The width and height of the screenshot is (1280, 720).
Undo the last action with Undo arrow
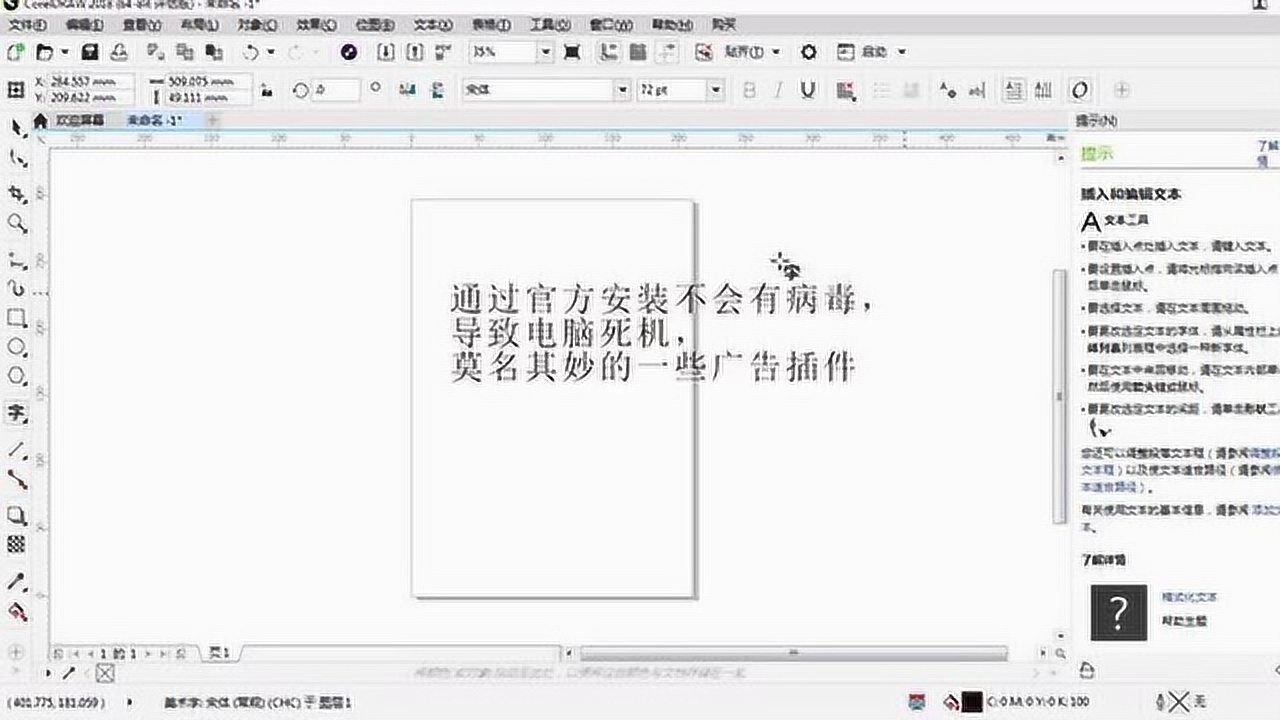250,51
